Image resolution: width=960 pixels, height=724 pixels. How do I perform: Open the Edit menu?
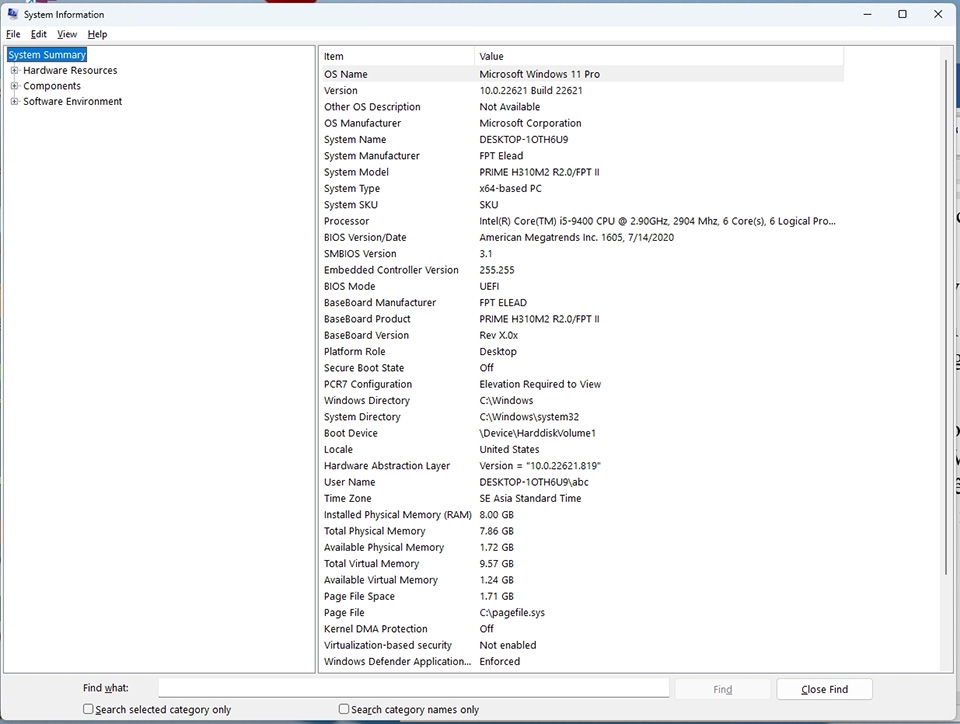pos(38,33)
